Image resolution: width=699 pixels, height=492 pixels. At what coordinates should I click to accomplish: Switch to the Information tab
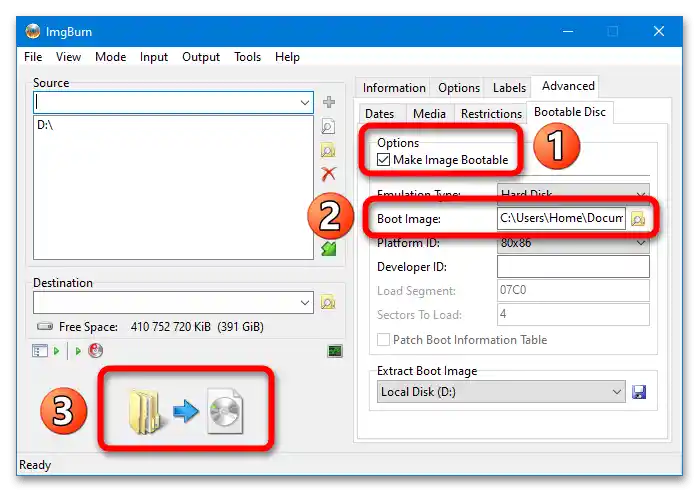click(394, 88)
